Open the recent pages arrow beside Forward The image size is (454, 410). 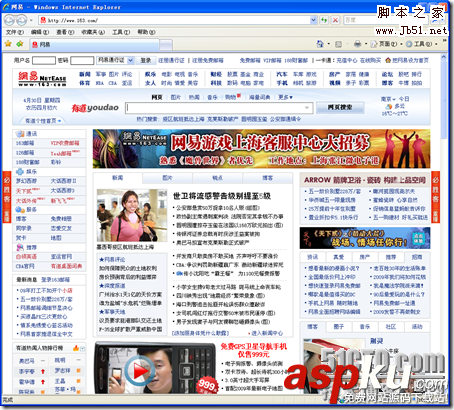point(31,20)
